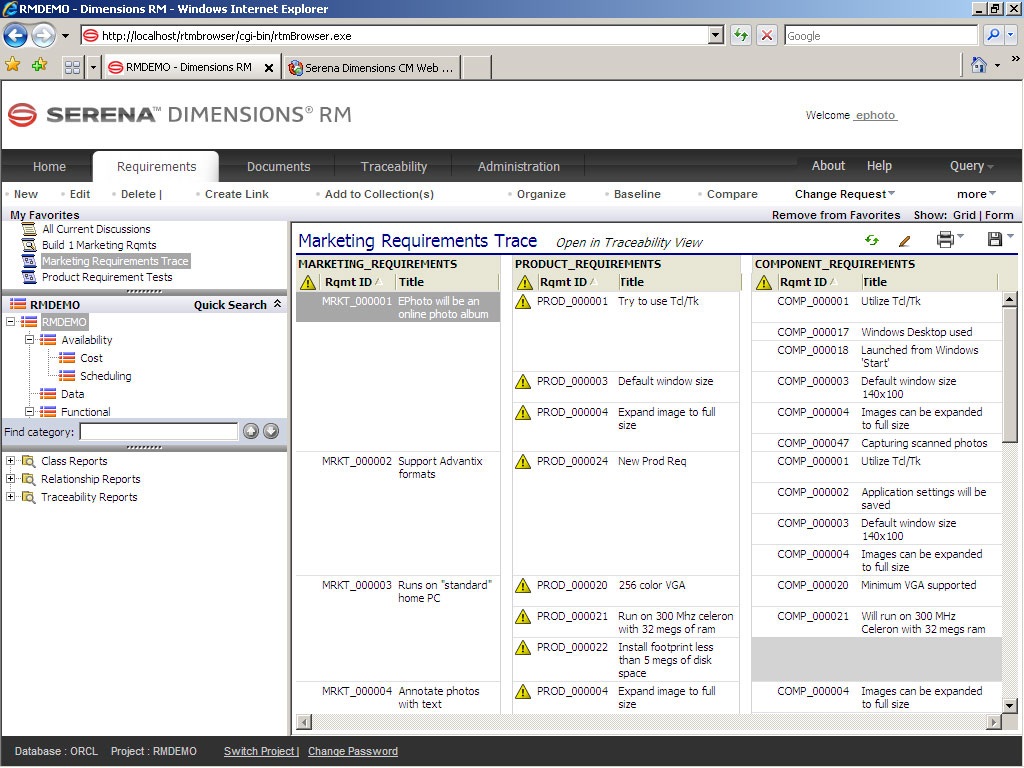Click Open in Traceability View link
Screen dimensions: 1024x768
629,242
